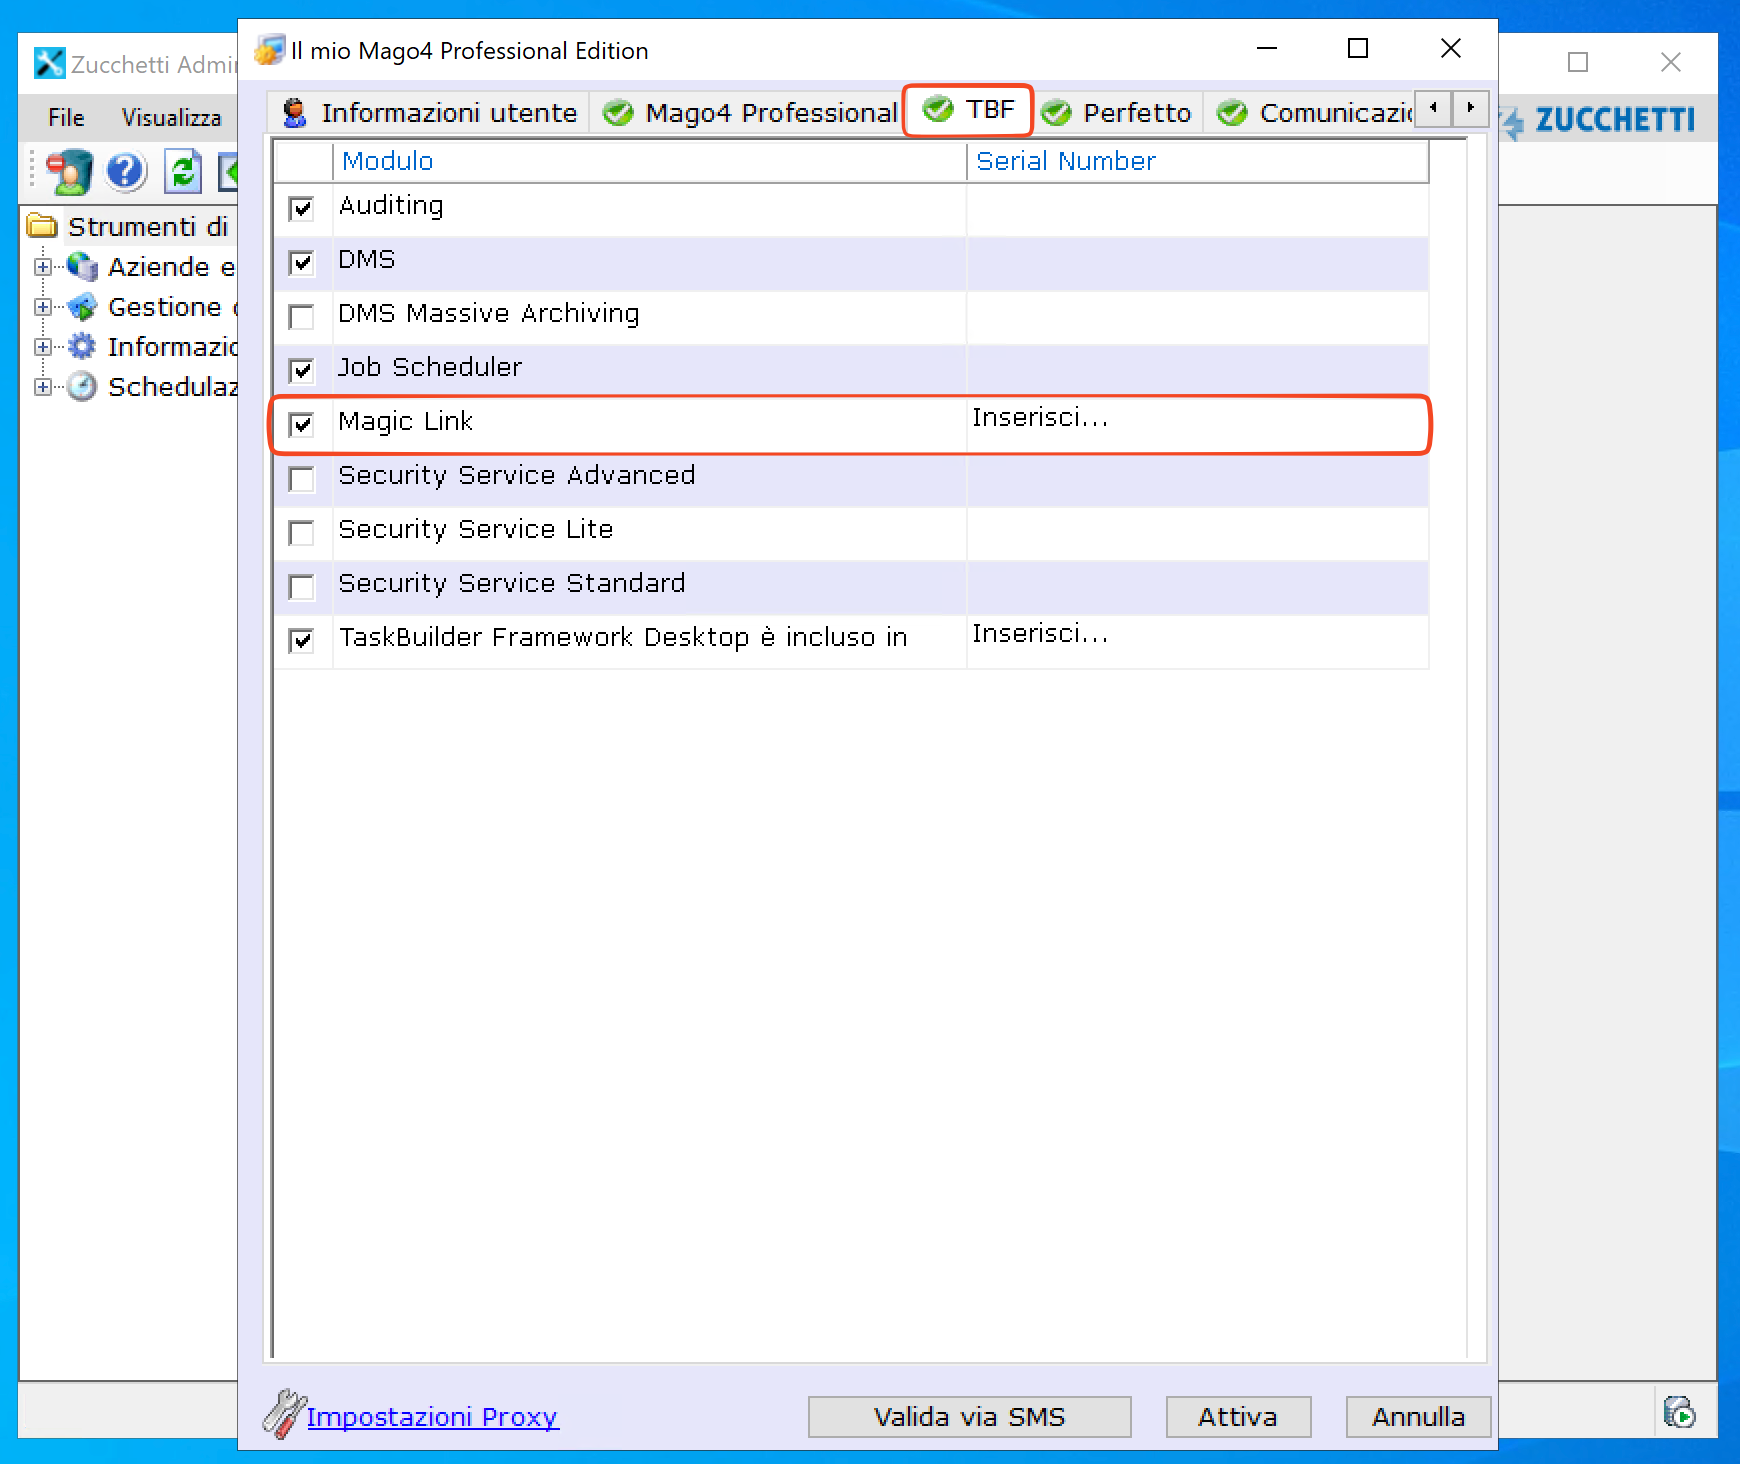Open the Visualizza menu

[x=171, y=118]
